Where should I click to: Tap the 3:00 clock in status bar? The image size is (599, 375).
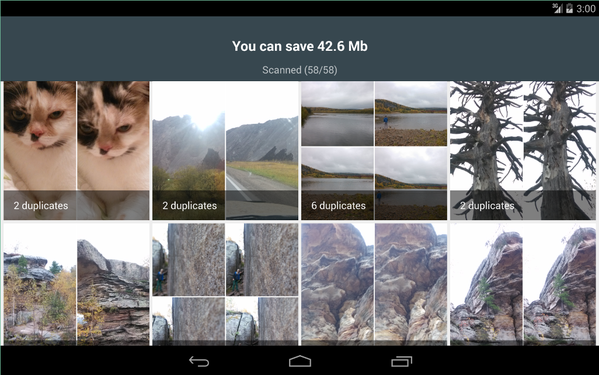pyautogui.click(x=586, y=8)
